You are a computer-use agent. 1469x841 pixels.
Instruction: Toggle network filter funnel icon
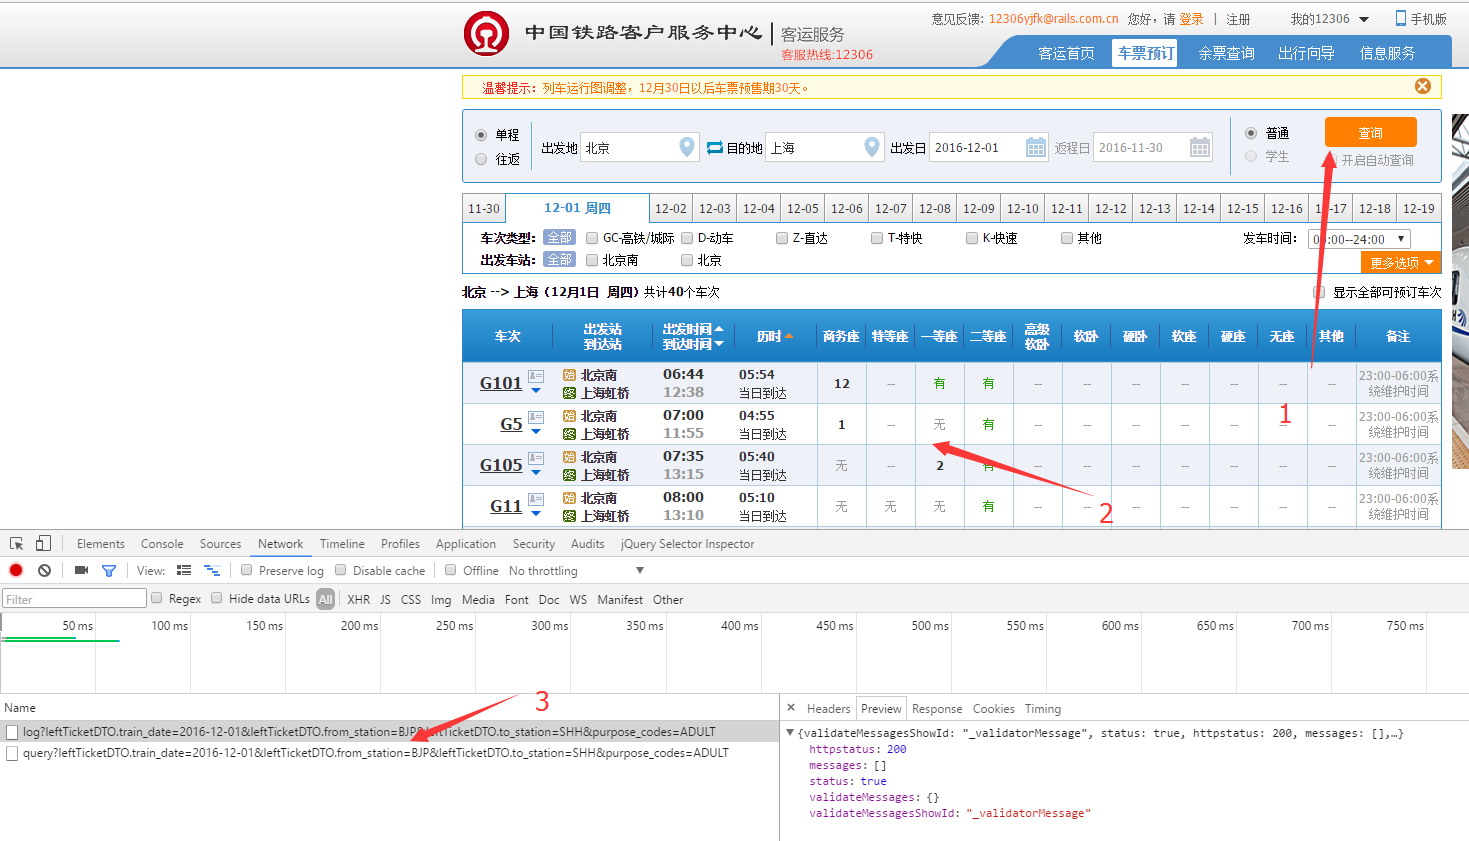109,571
